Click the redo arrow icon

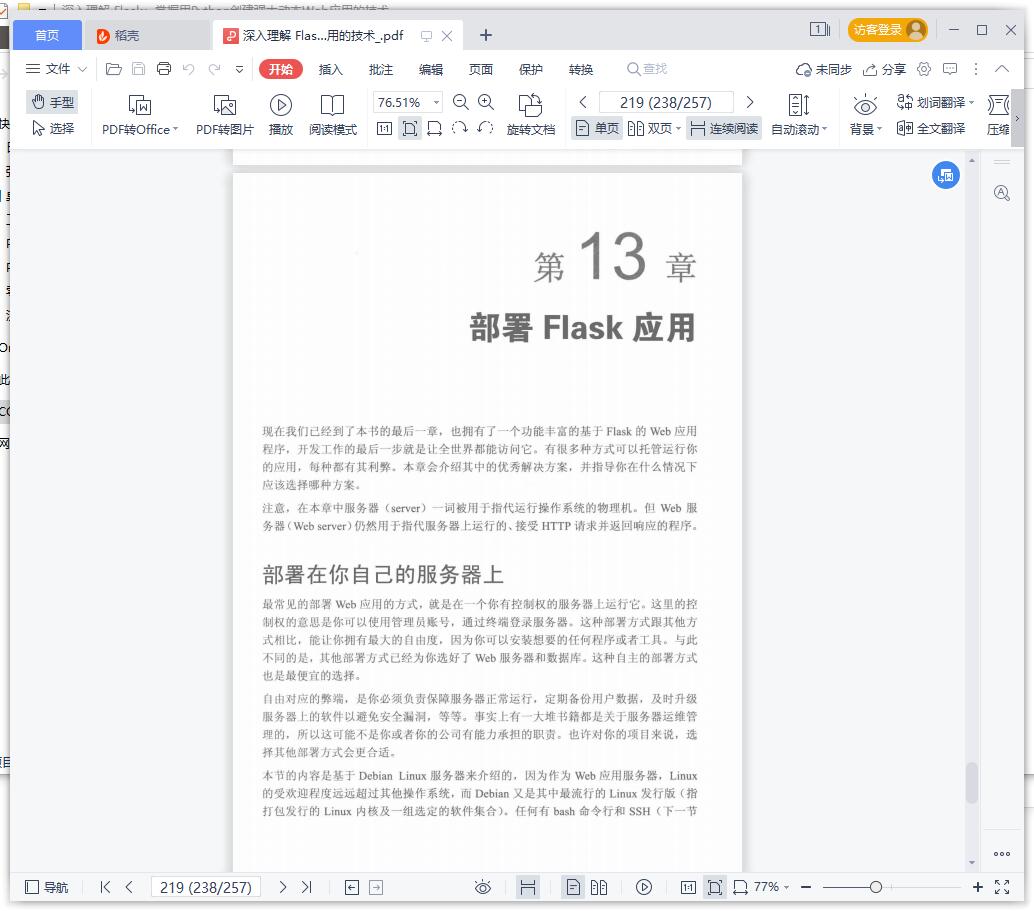coord(214,69)
